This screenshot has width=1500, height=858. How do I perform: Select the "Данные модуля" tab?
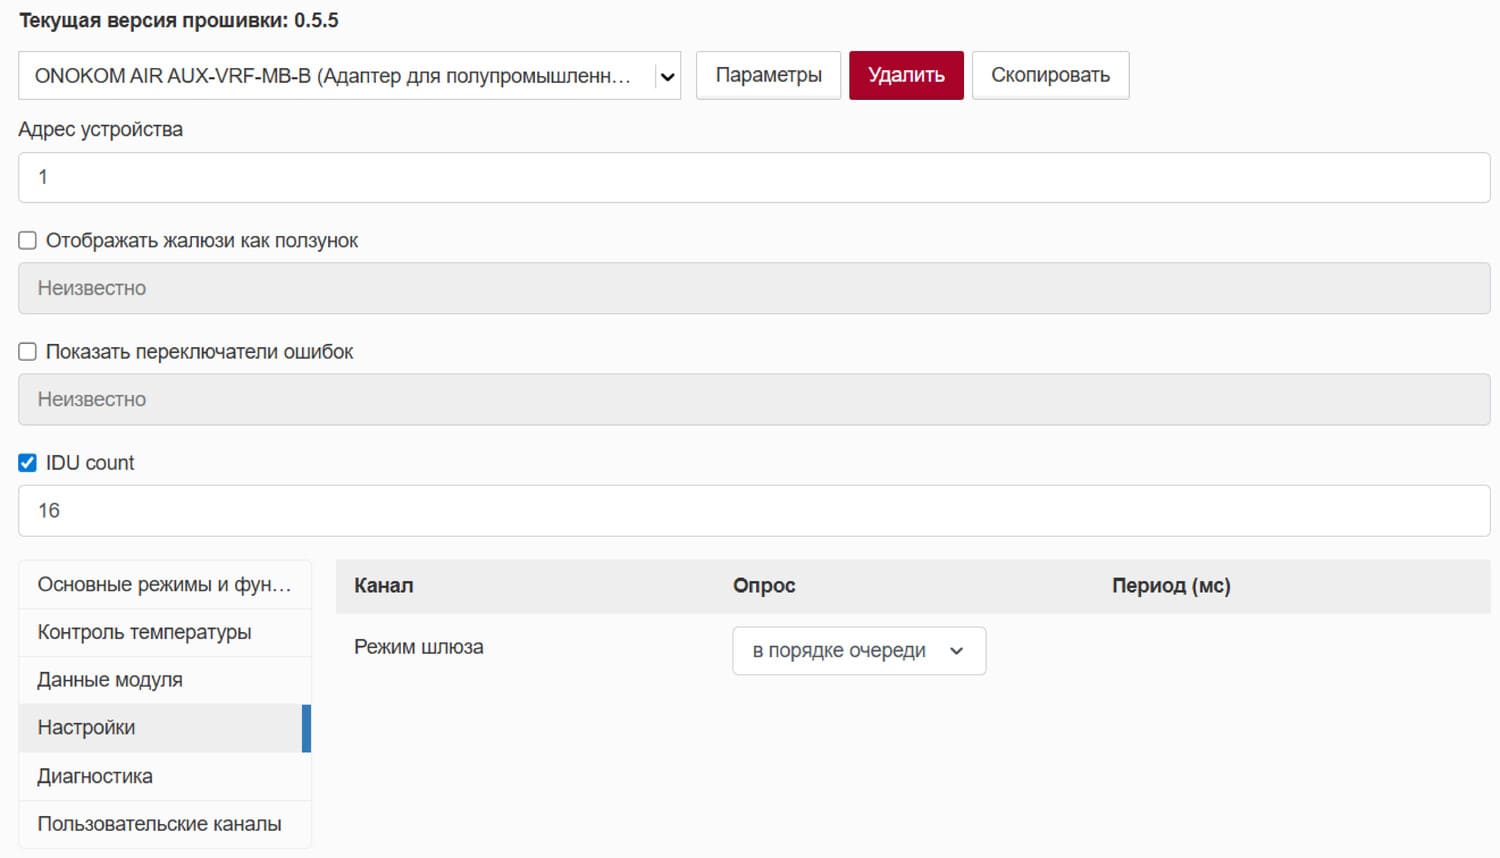(165, 680)
